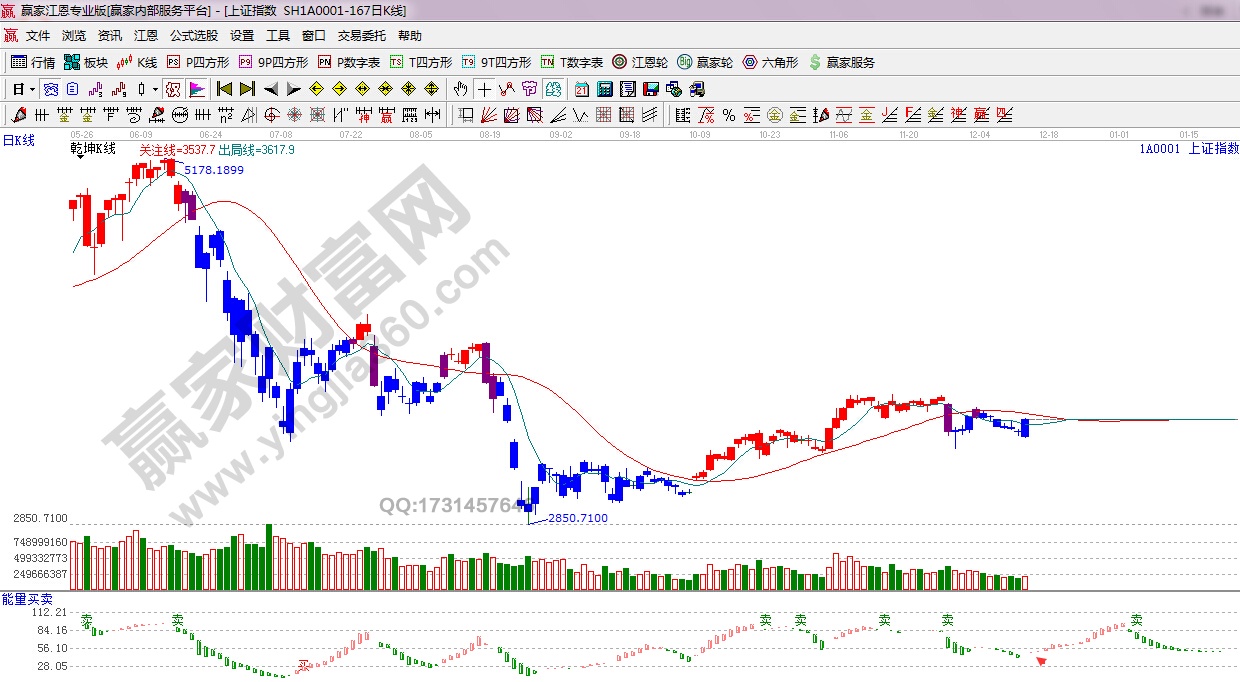Expand the 乾坤K线 dropdown marker
Viewport: 1240px width, 682px height.
pyautogui.click(x=79, y=156)
